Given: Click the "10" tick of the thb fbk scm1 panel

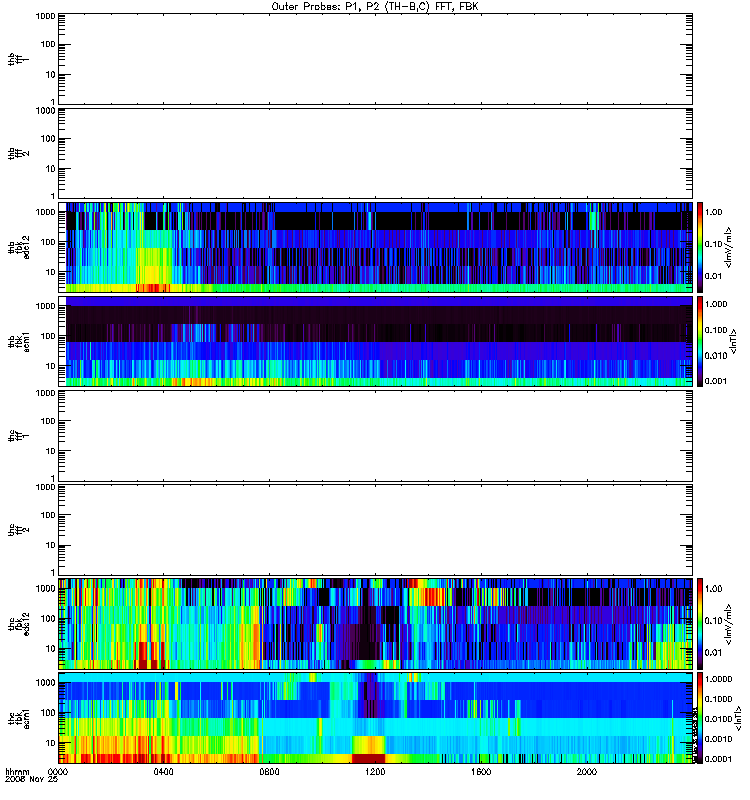Looking at the screenshot, I should tap(51, 366).
